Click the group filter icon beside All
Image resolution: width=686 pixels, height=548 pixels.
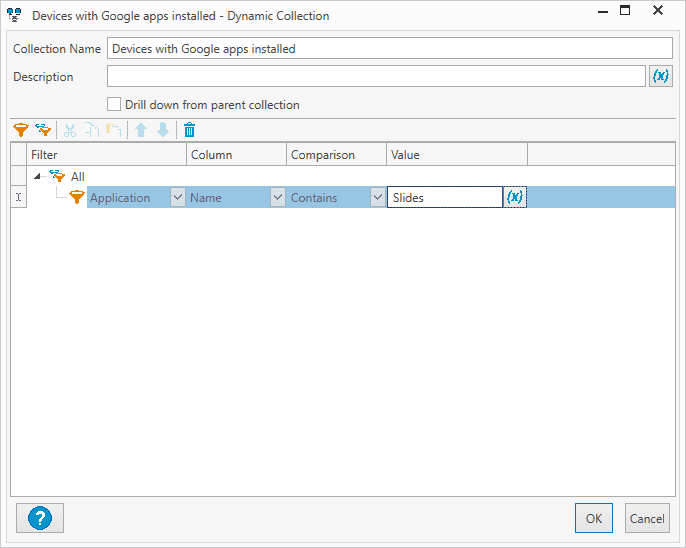click(x=57, y=176)
